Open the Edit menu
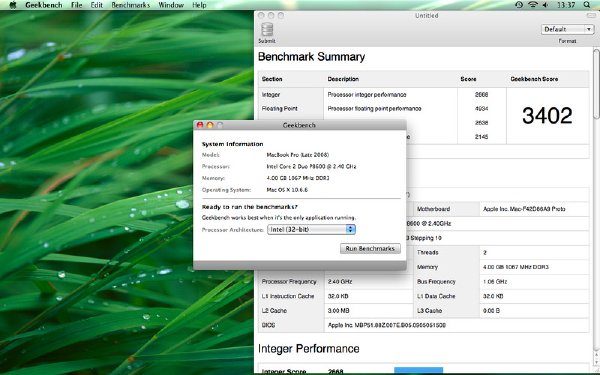Screen dimensions: 600x375 click(x=96, y=5)
